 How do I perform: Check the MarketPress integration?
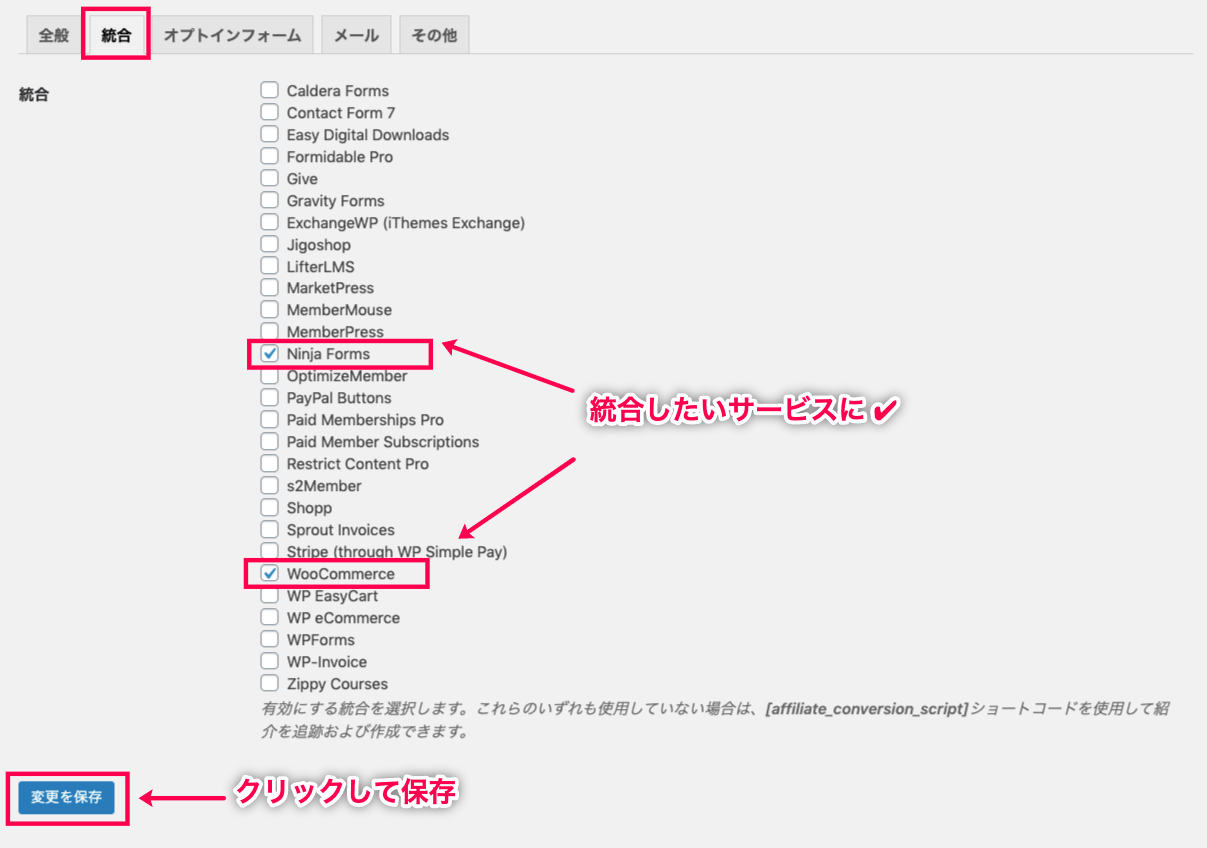(269, 288)
